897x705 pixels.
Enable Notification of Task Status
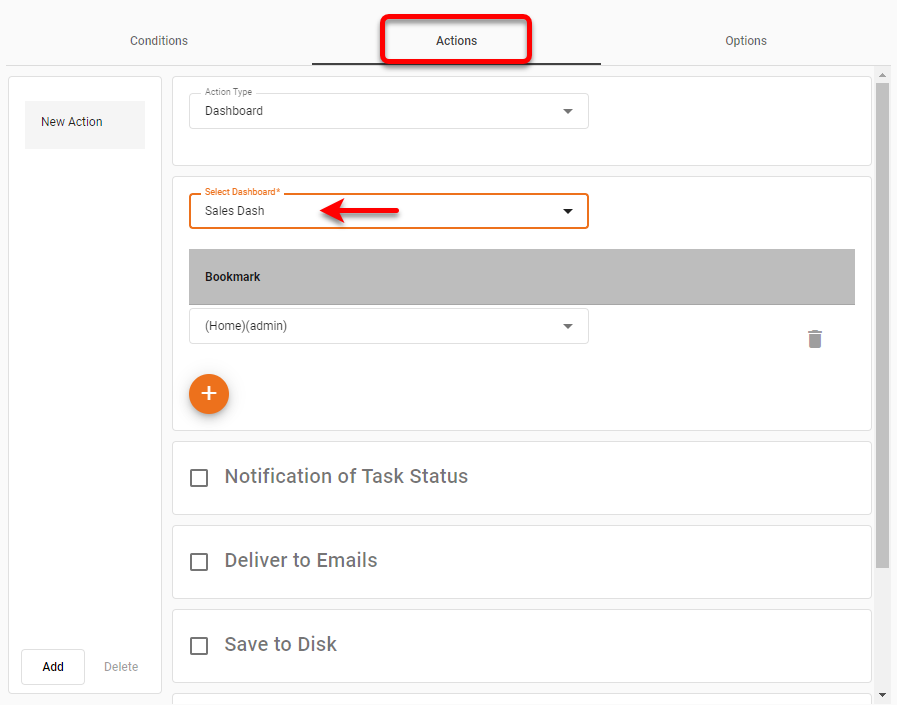pos(199,478)
